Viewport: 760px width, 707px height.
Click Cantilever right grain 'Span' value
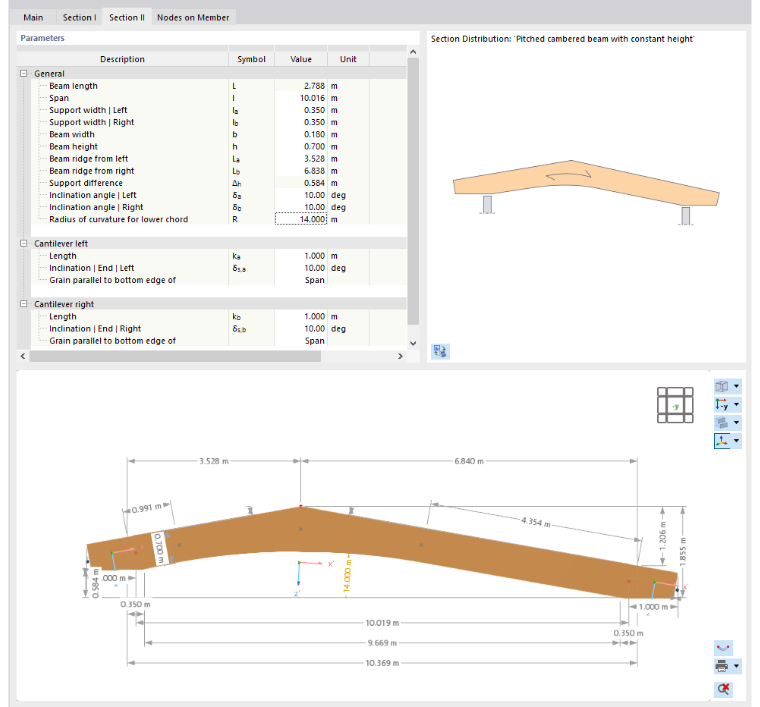click(x=301, y=341)
